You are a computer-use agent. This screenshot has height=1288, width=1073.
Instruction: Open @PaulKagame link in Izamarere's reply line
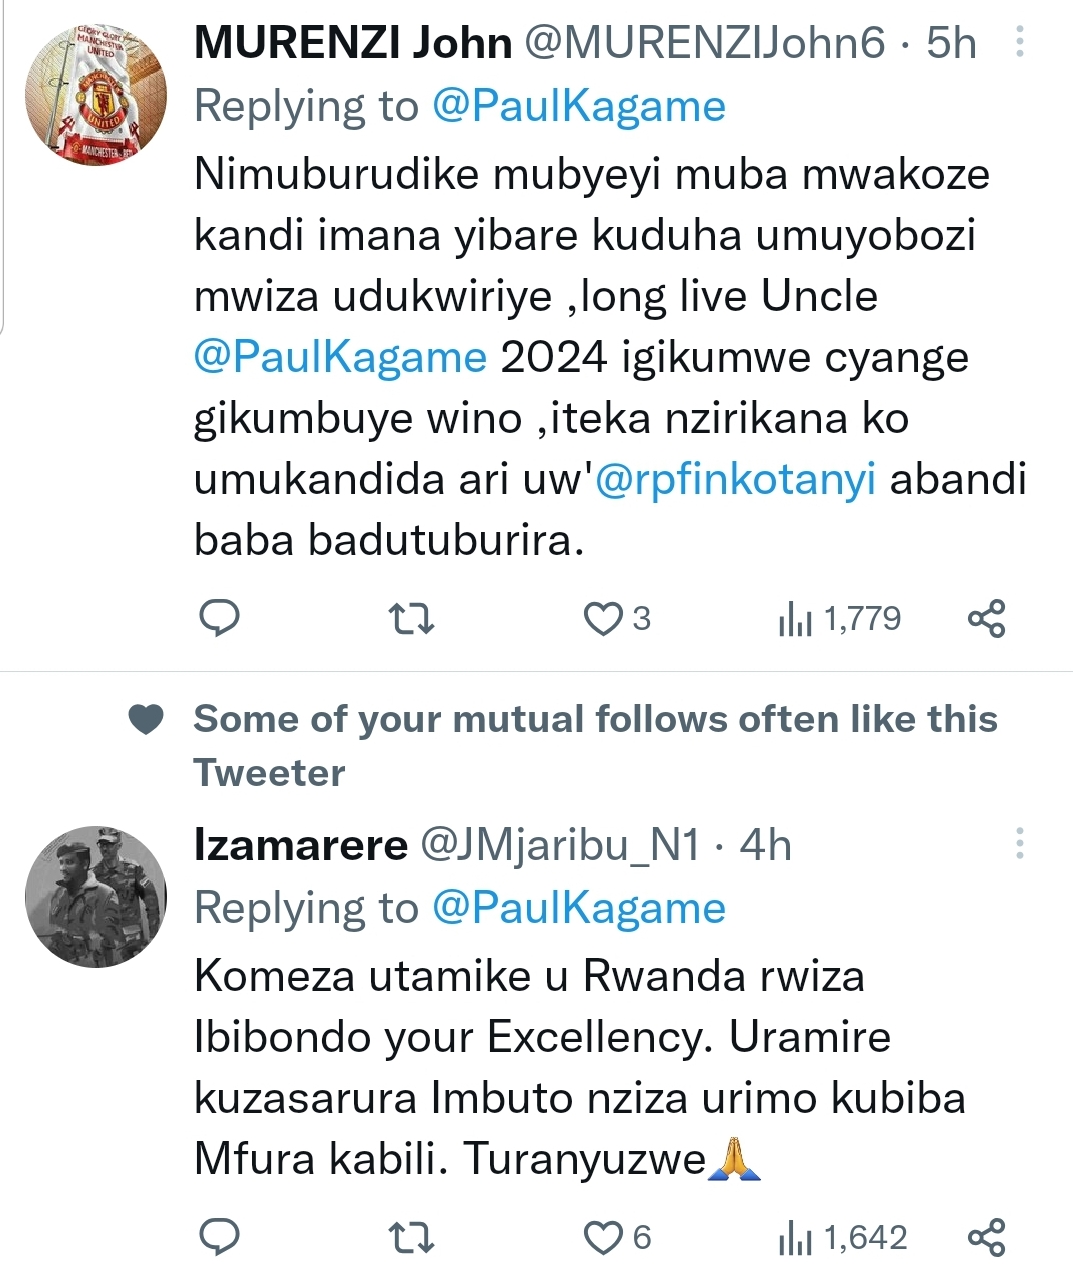click(x=578, y=908)
